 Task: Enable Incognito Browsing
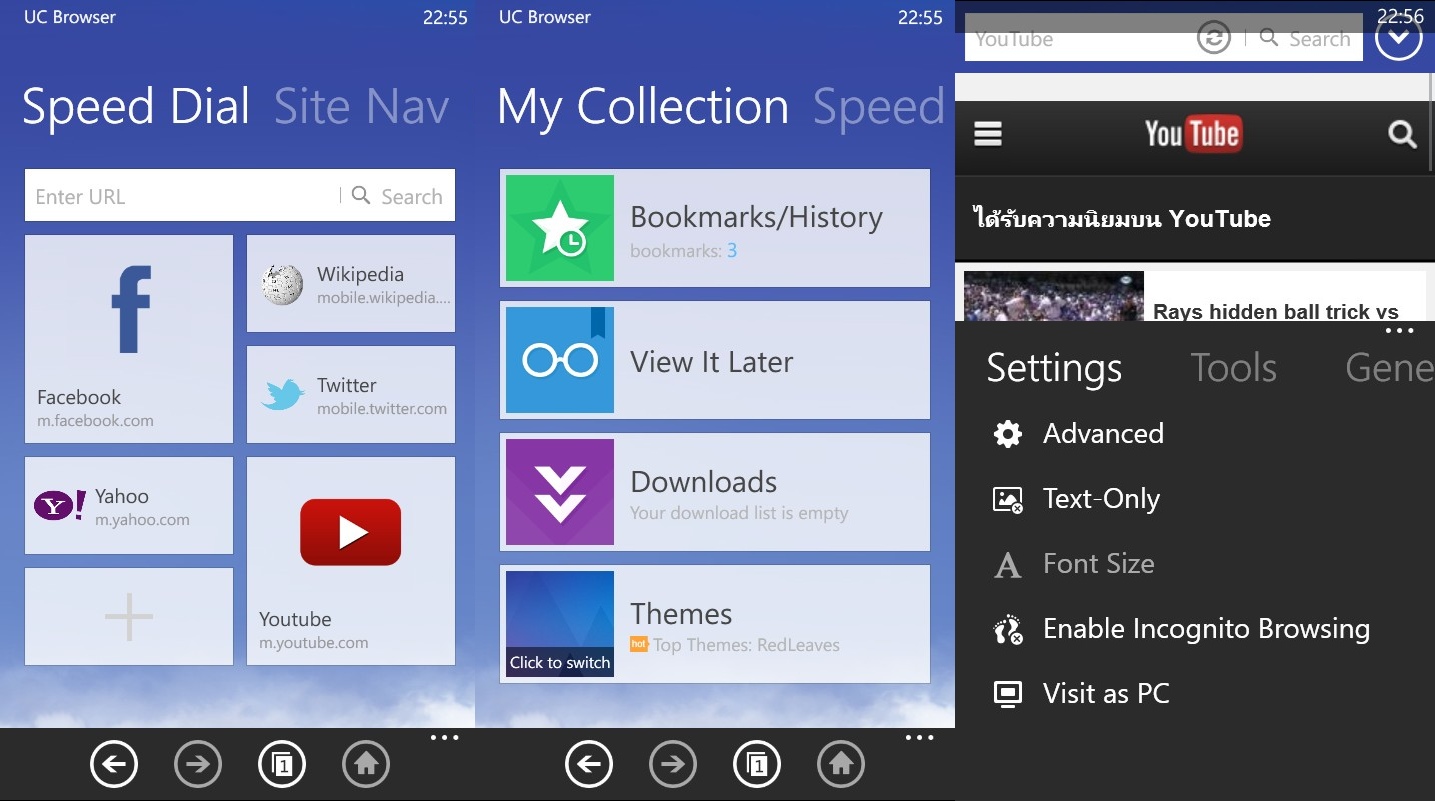(1181, 628)
